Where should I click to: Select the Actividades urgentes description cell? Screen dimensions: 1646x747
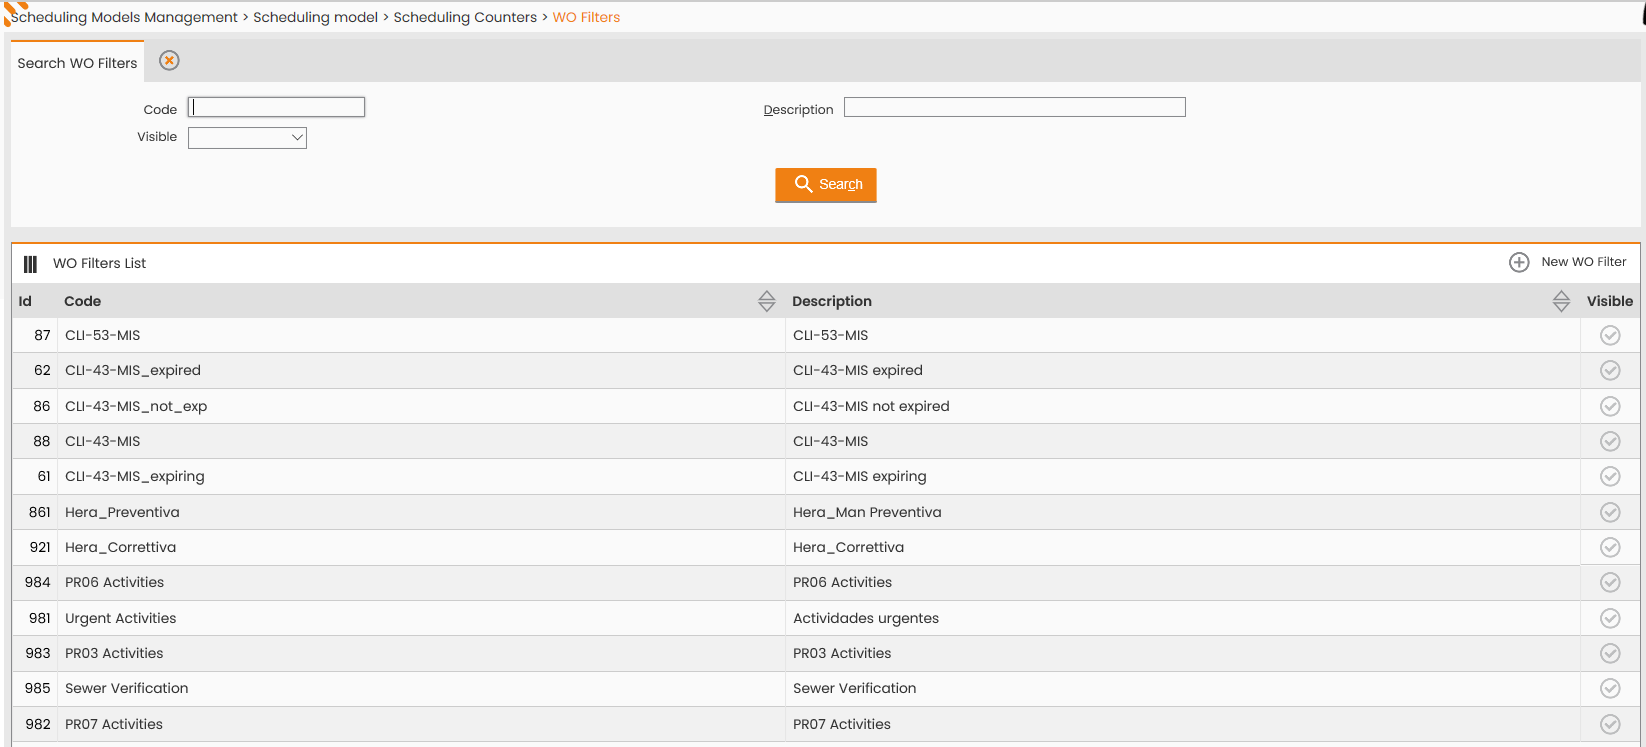click(x=1183, y=618)
